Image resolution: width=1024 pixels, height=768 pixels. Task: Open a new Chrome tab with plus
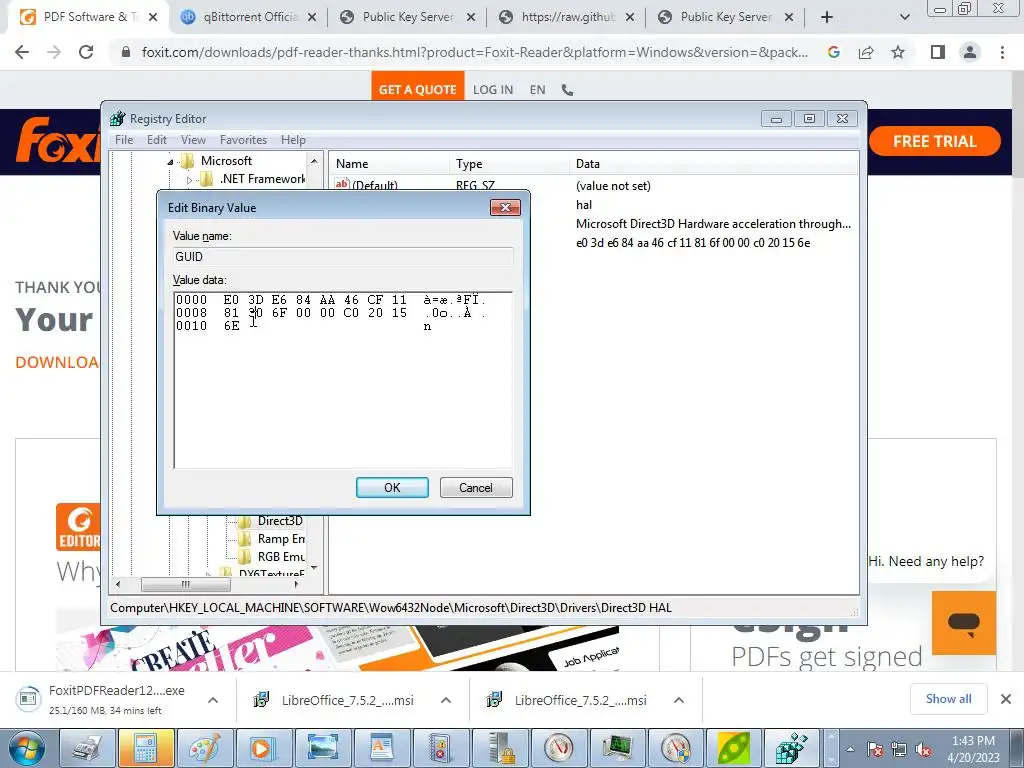coord(827,18)
